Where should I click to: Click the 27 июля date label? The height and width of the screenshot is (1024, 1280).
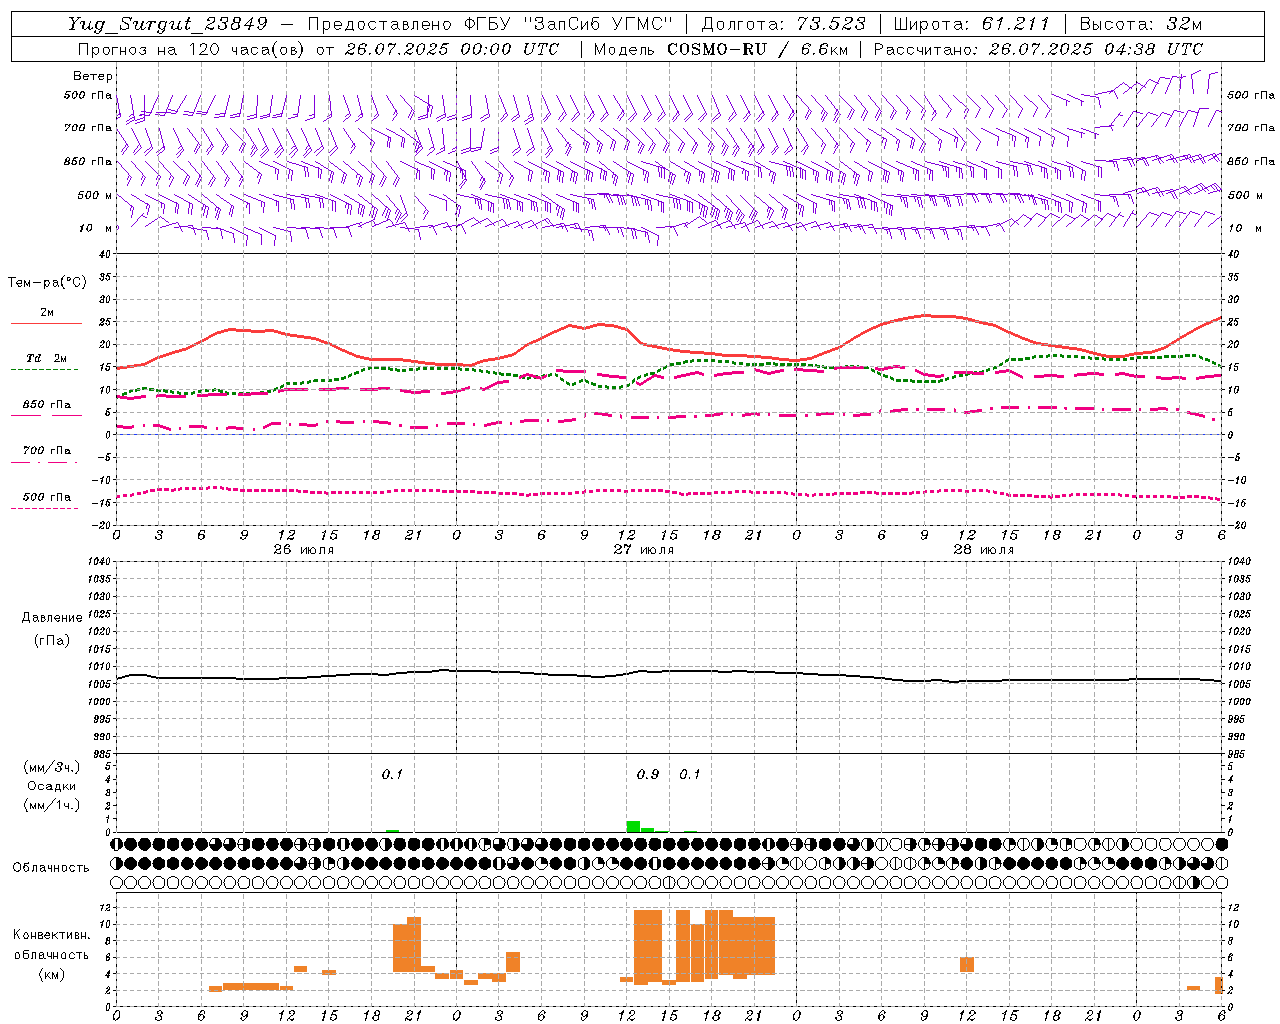click(644, 550)
